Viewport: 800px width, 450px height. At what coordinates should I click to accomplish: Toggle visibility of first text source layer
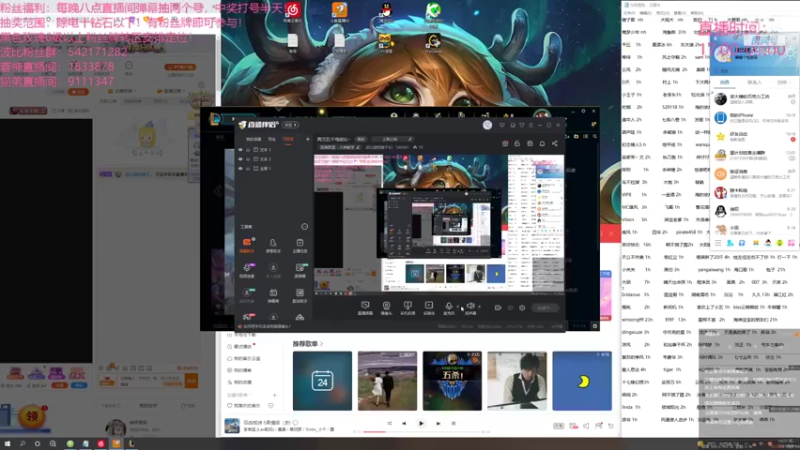click(240, 150)
